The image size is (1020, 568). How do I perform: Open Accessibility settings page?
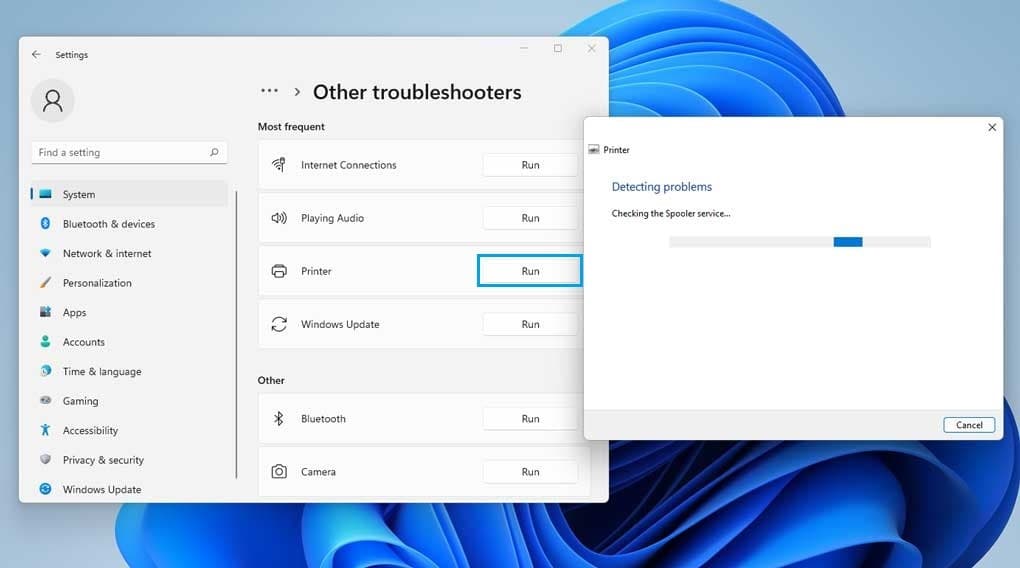pyautogui.click(x=129, y=430)
